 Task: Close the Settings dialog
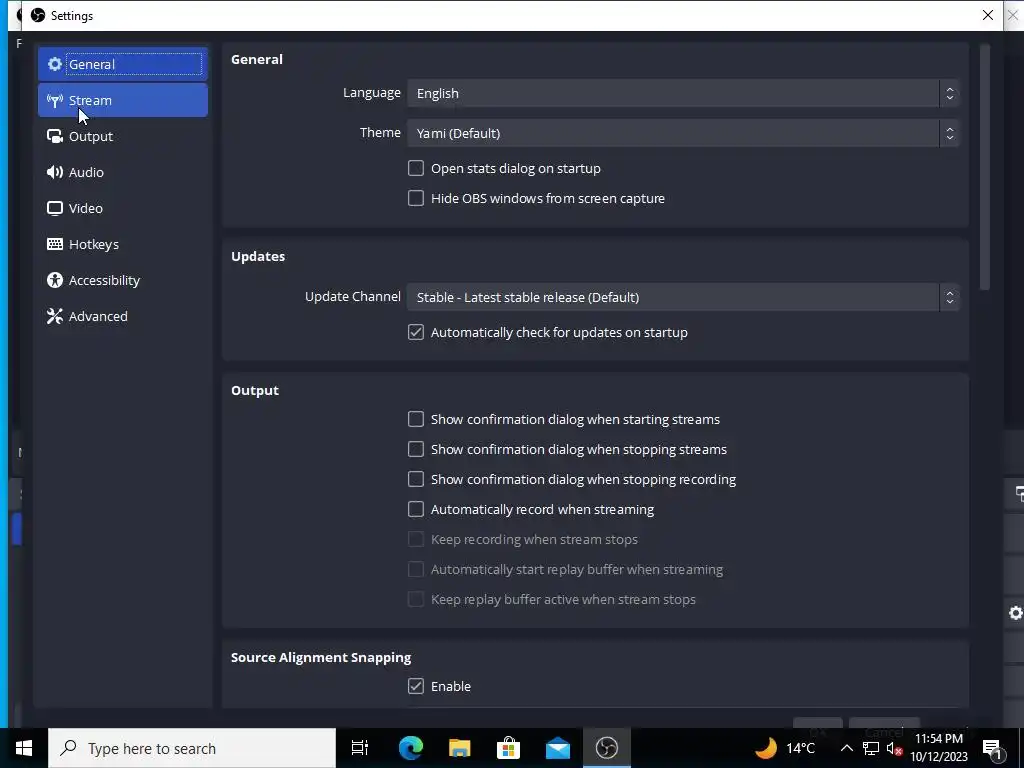click(987, 15)
